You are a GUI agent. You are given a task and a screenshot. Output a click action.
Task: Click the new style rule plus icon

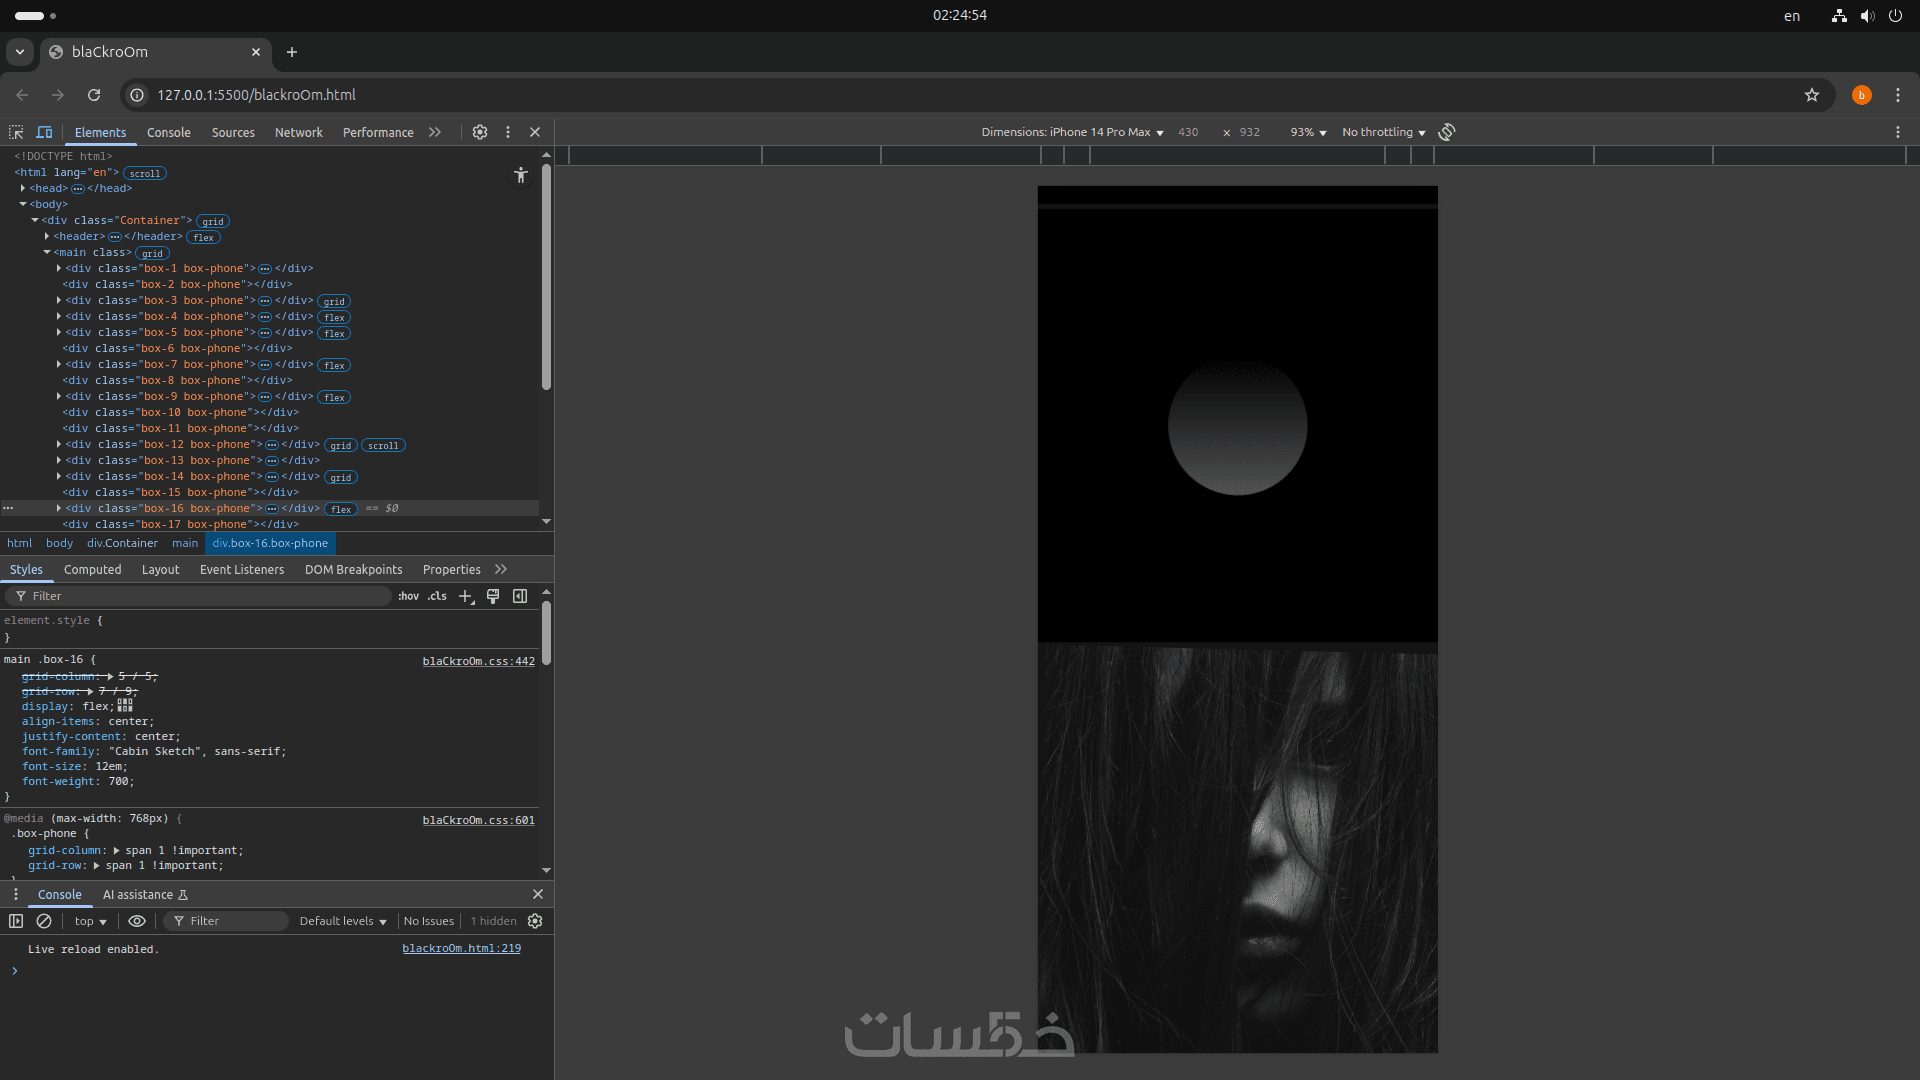[465, 596]
